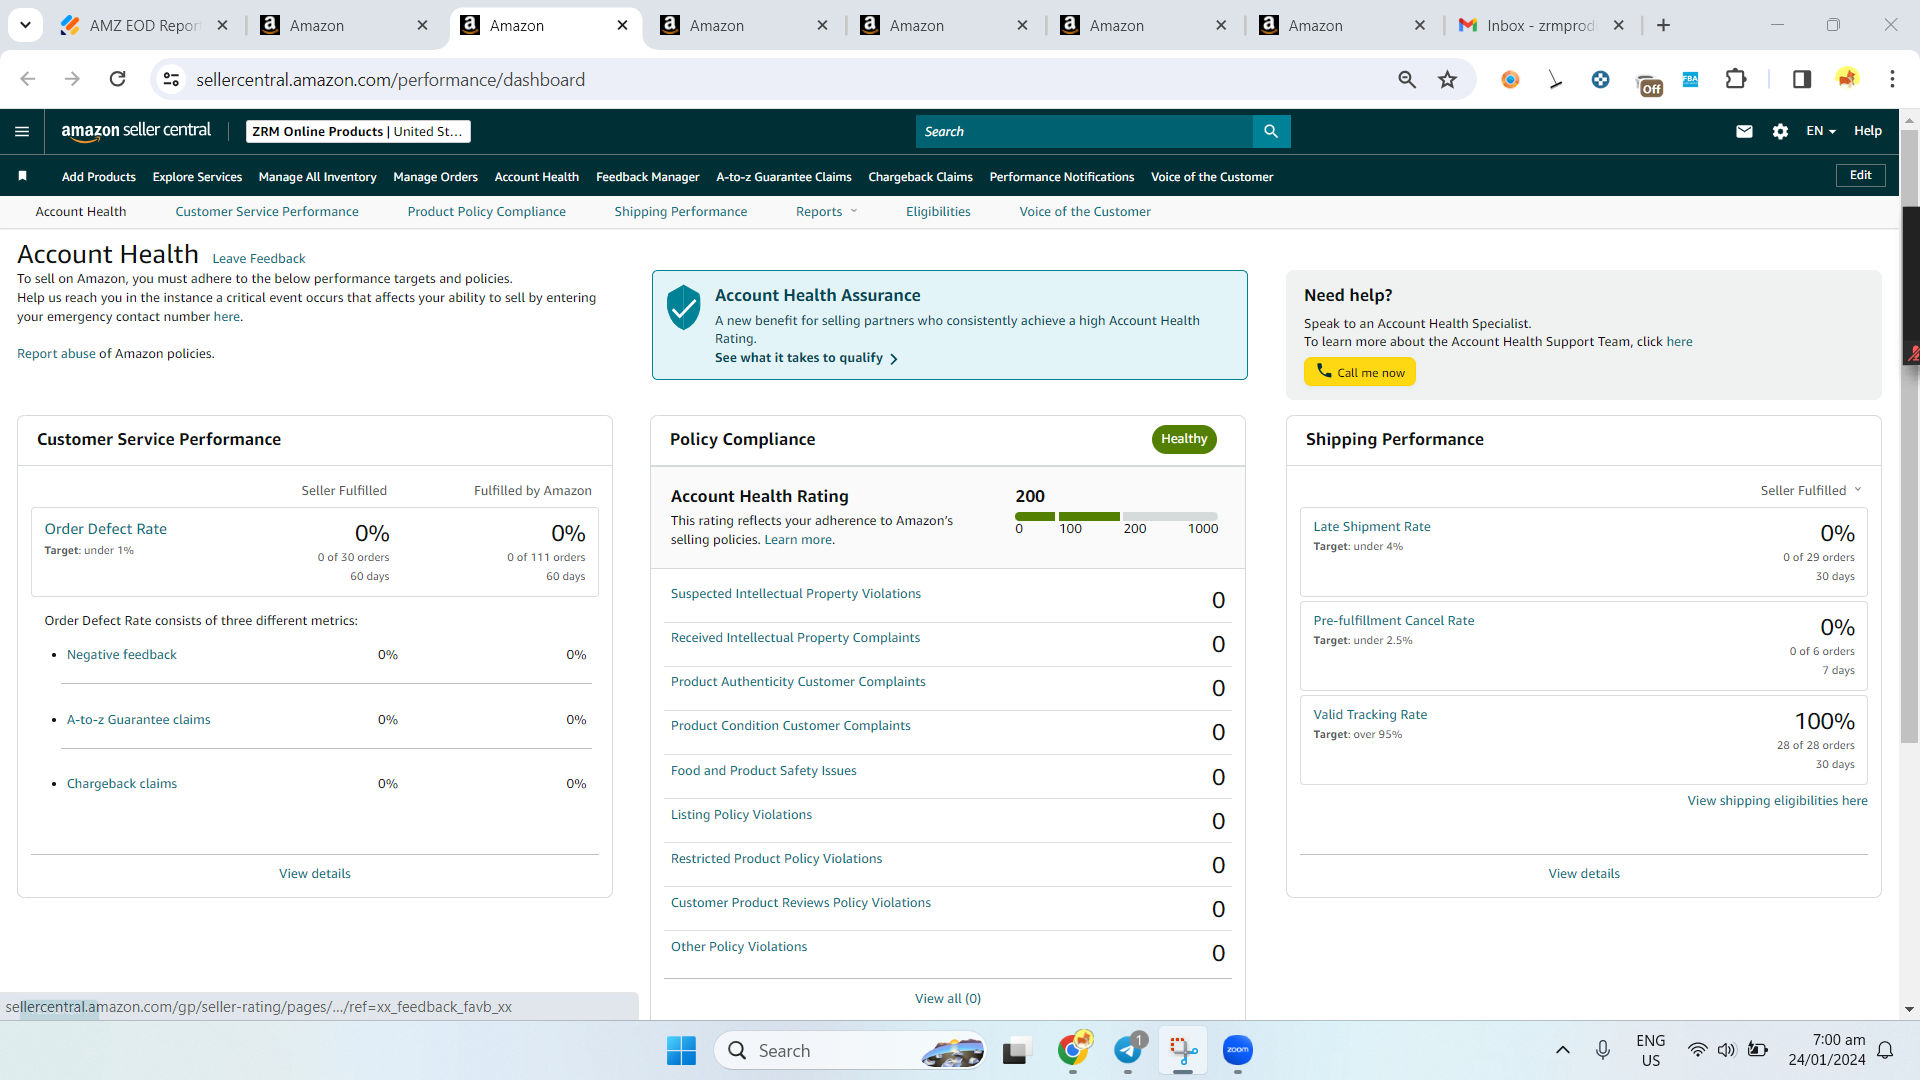Open Eligibilities tab
The image size is (1920, 1080).
(x=938, y=211)
